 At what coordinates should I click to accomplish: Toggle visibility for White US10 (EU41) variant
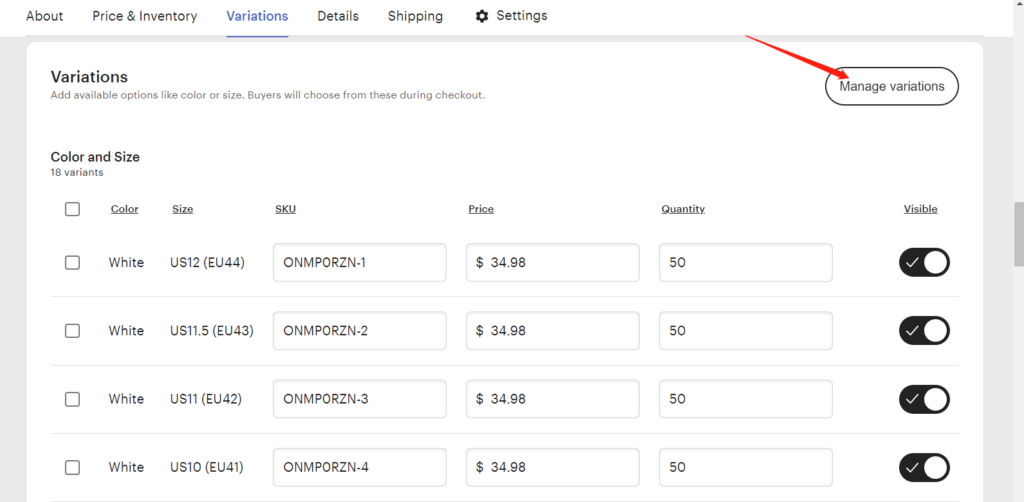[x=924, y=467]
